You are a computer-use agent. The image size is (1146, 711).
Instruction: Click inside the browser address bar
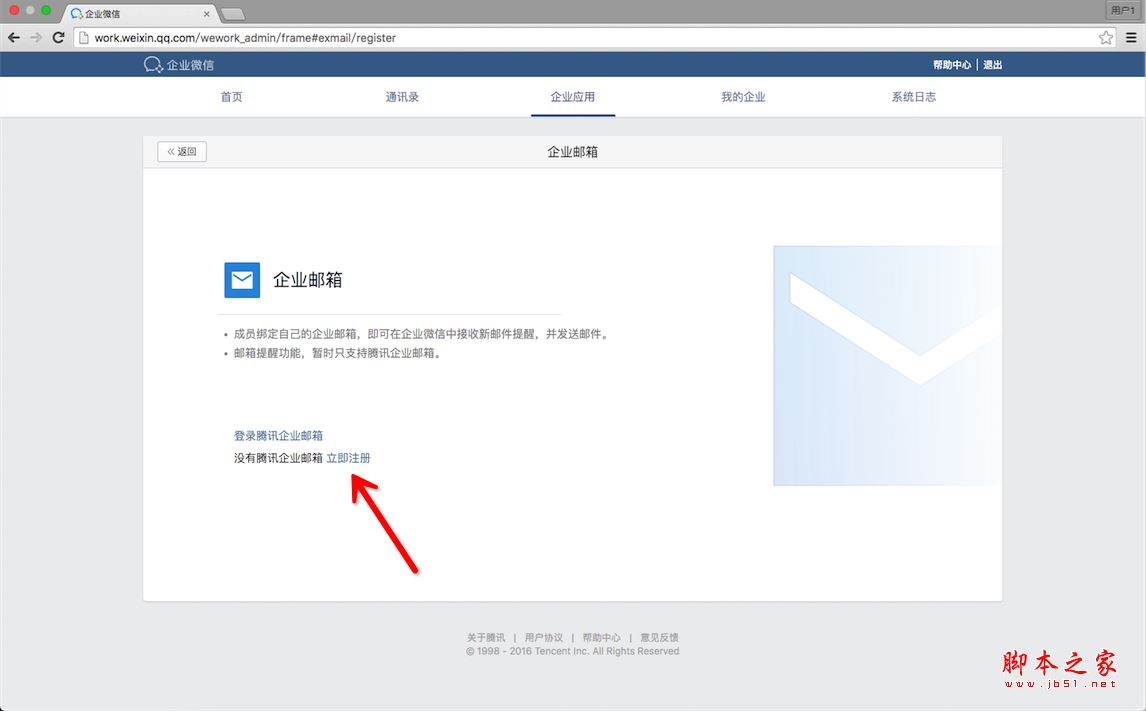click(x=400, y=36)
